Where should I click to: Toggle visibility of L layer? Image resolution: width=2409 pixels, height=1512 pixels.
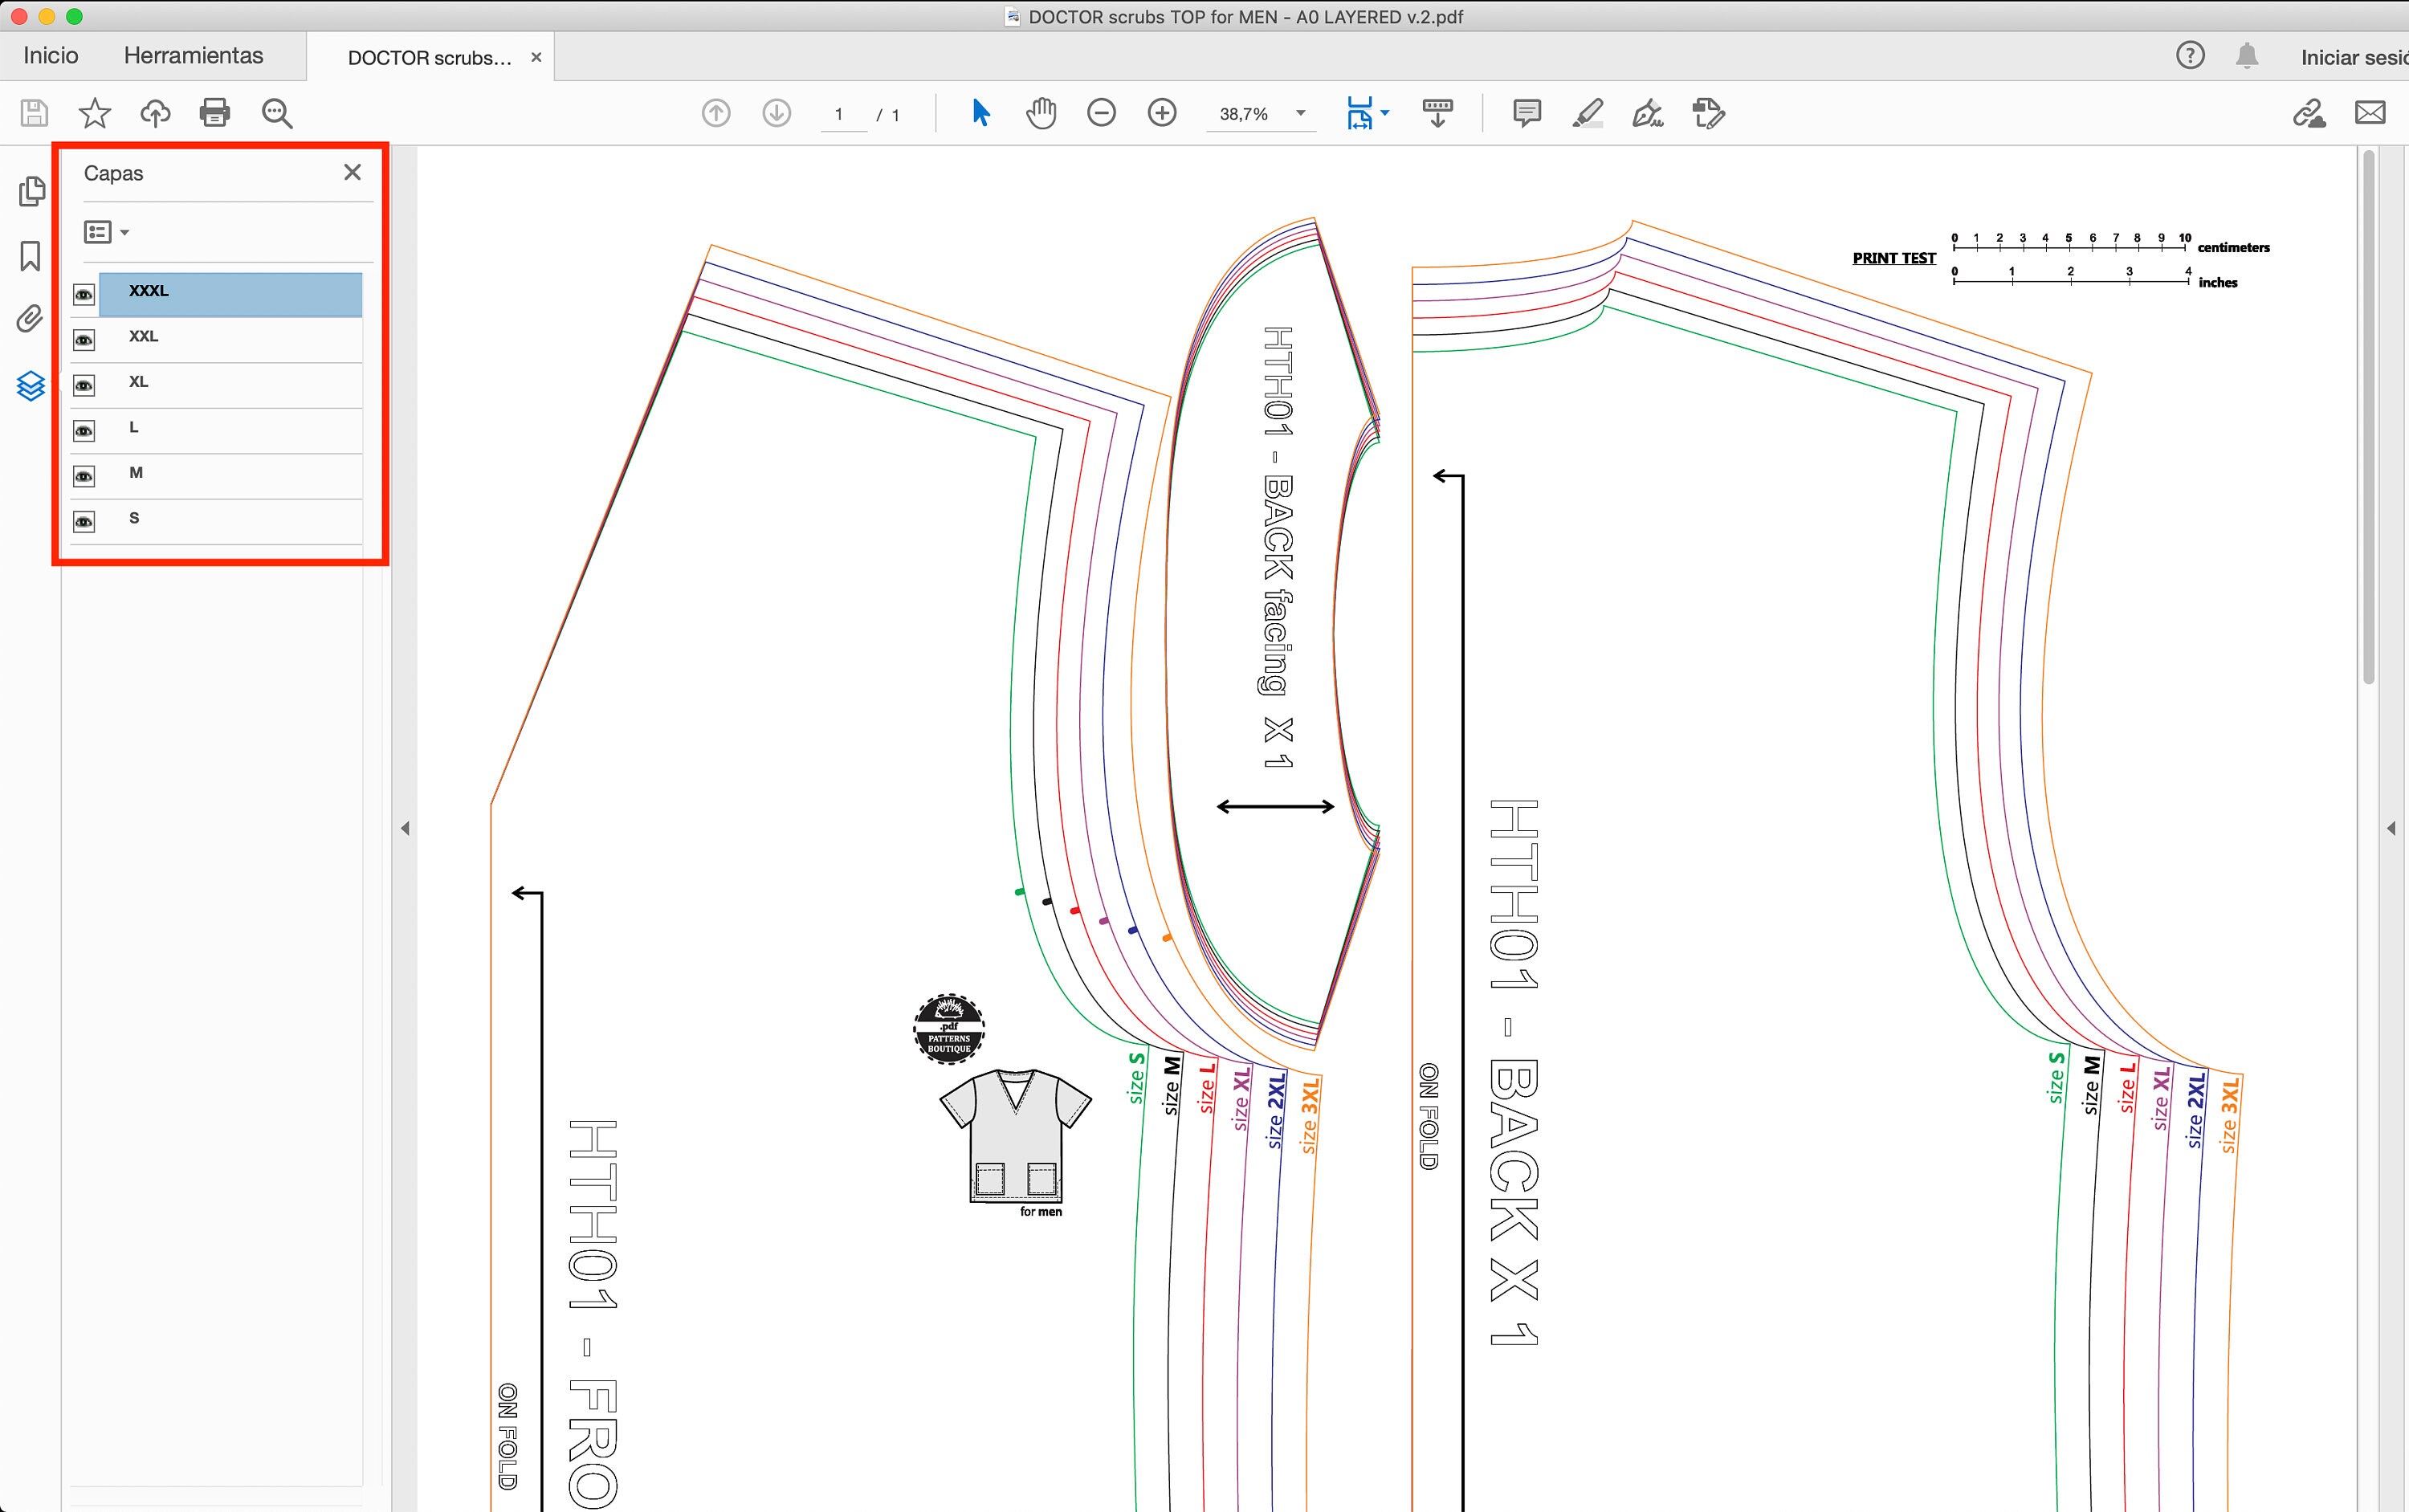coord(84,431)
